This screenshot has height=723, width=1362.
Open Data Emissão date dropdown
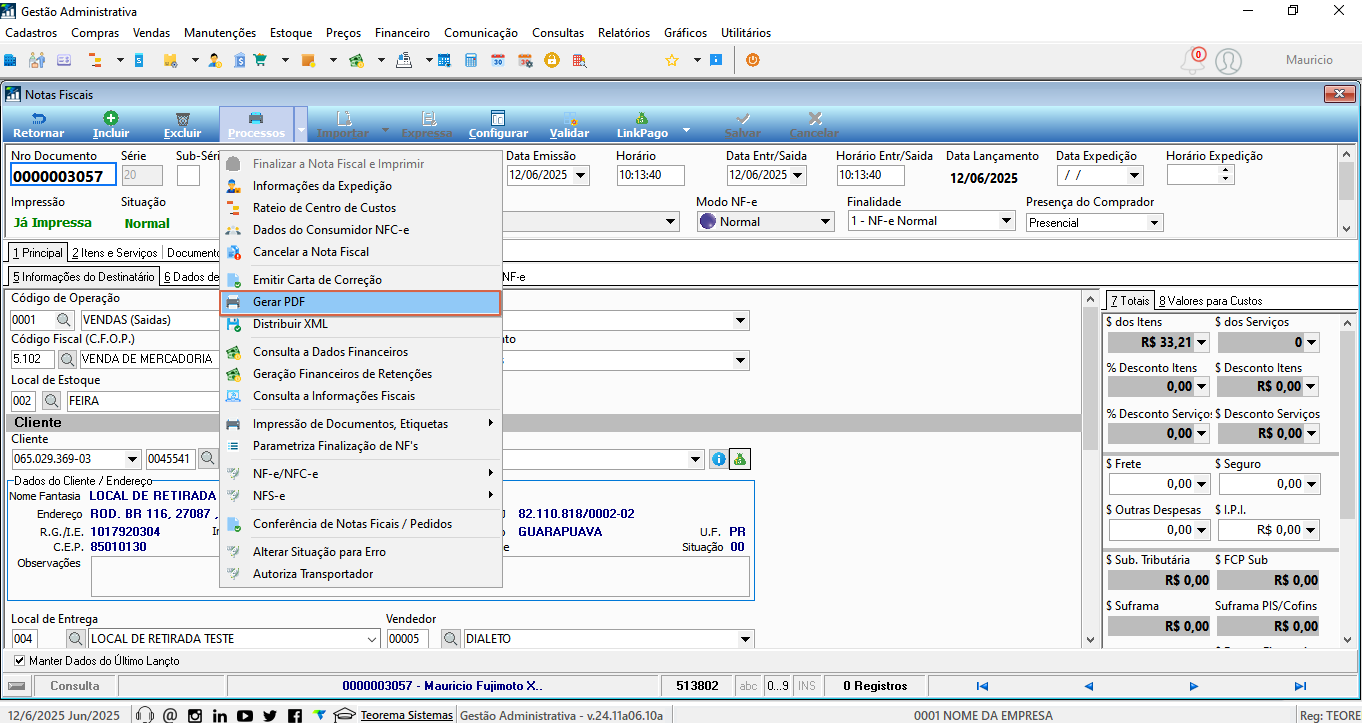point(580,175)
